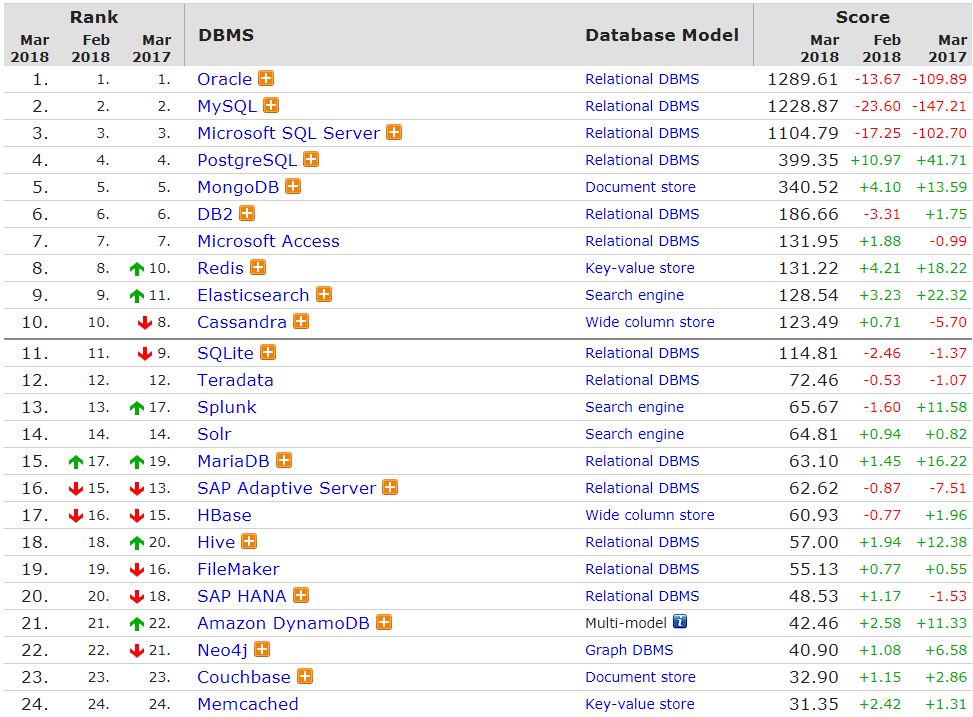Open the SQLite link
This screenshot has width=973, height=717.
(225, 353)
